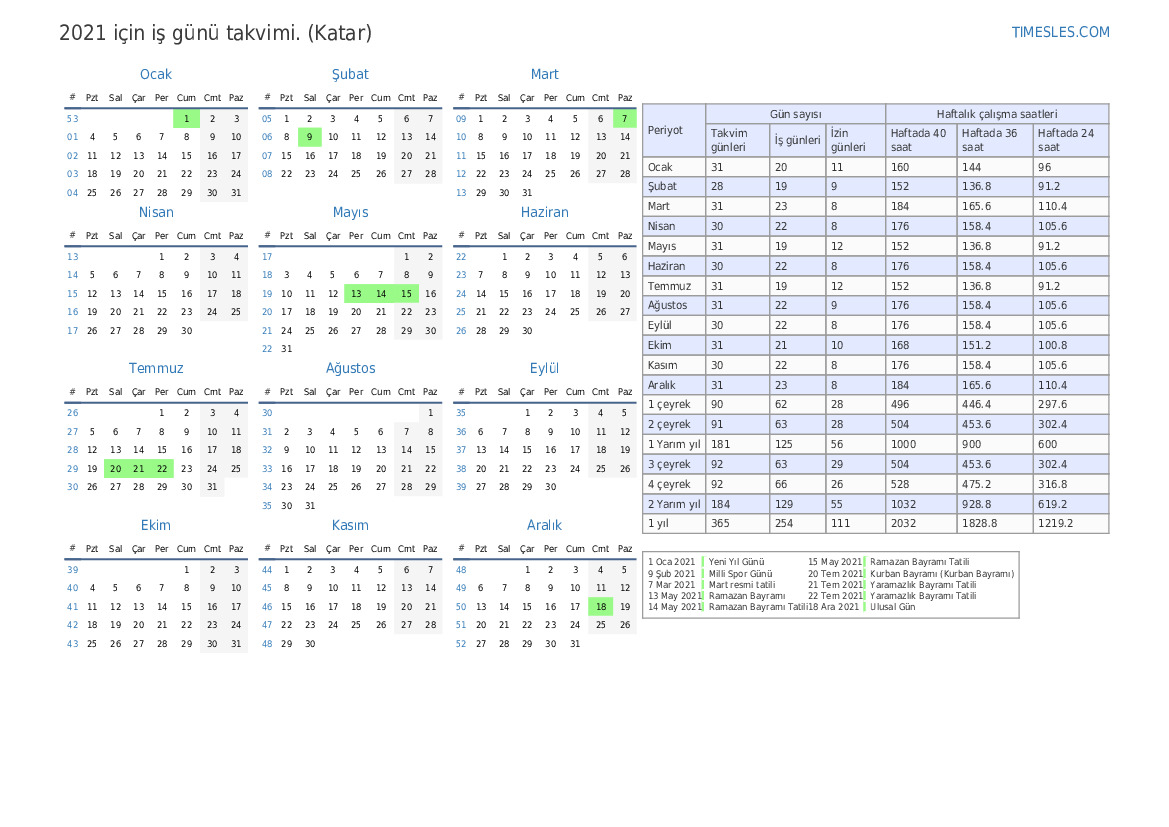Click highlighted day 20 in Temmuz calendar
The width and height of the screenshot is (1169, 827).
pos(116,469)
